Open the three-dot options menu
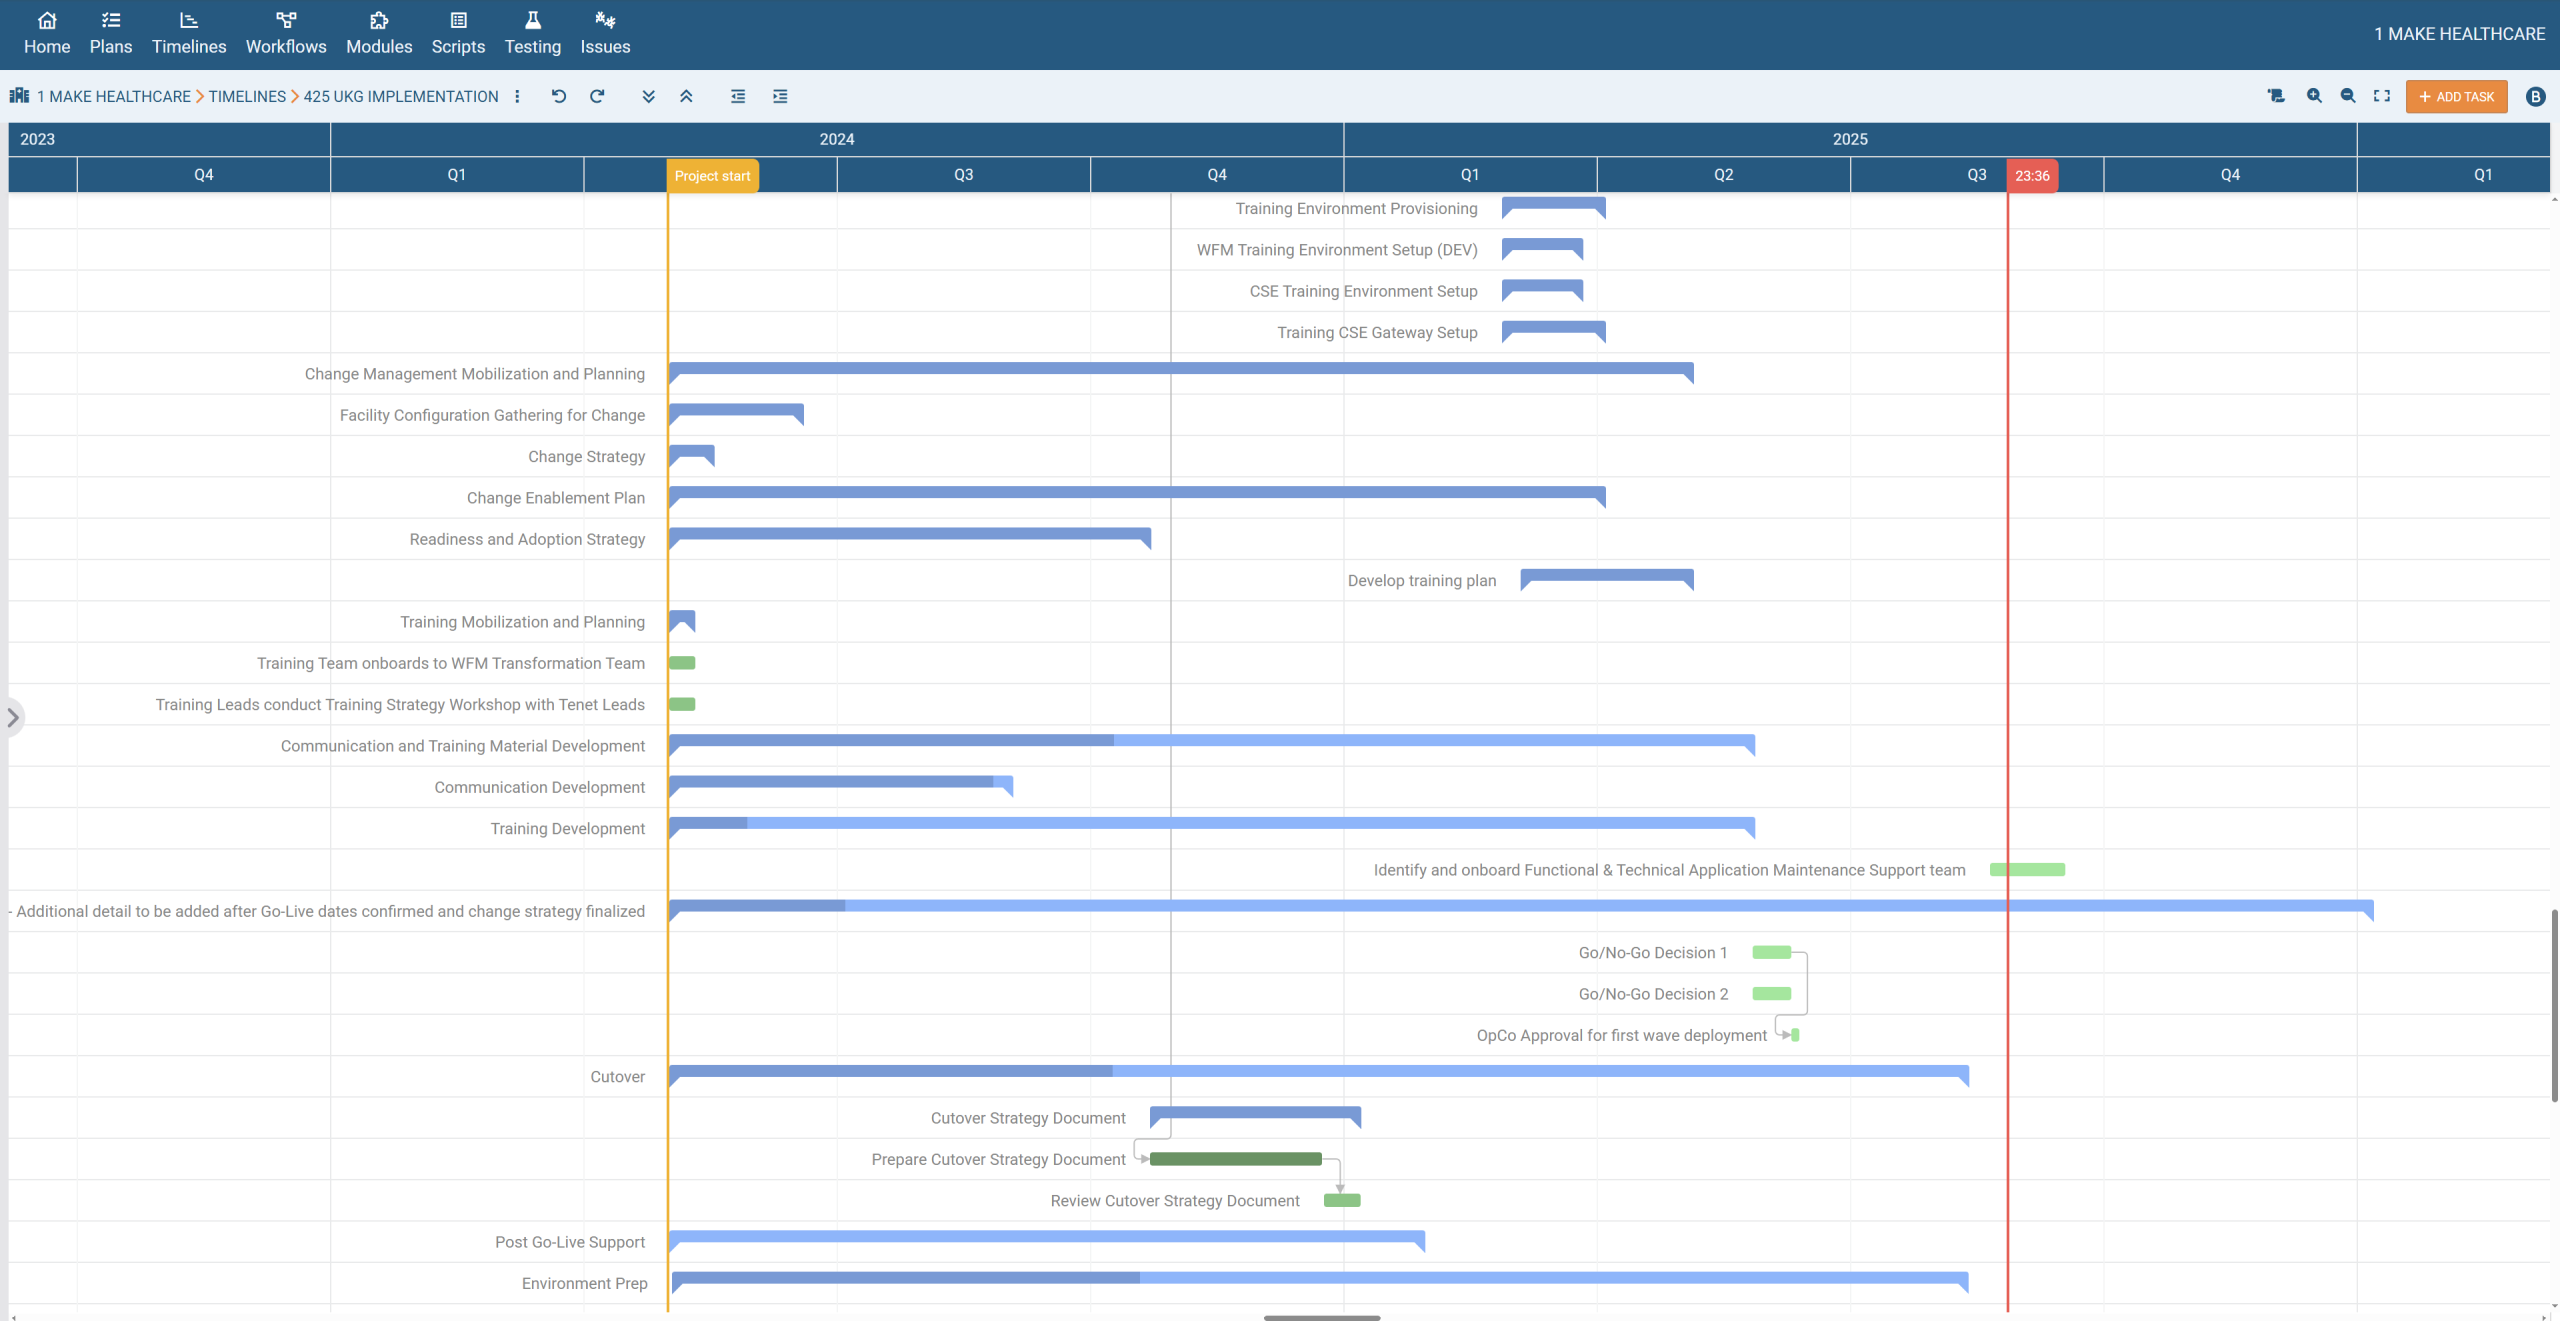Viewport: 2560px width, 1321px height. pyautogui.click(x=517, y=96)
